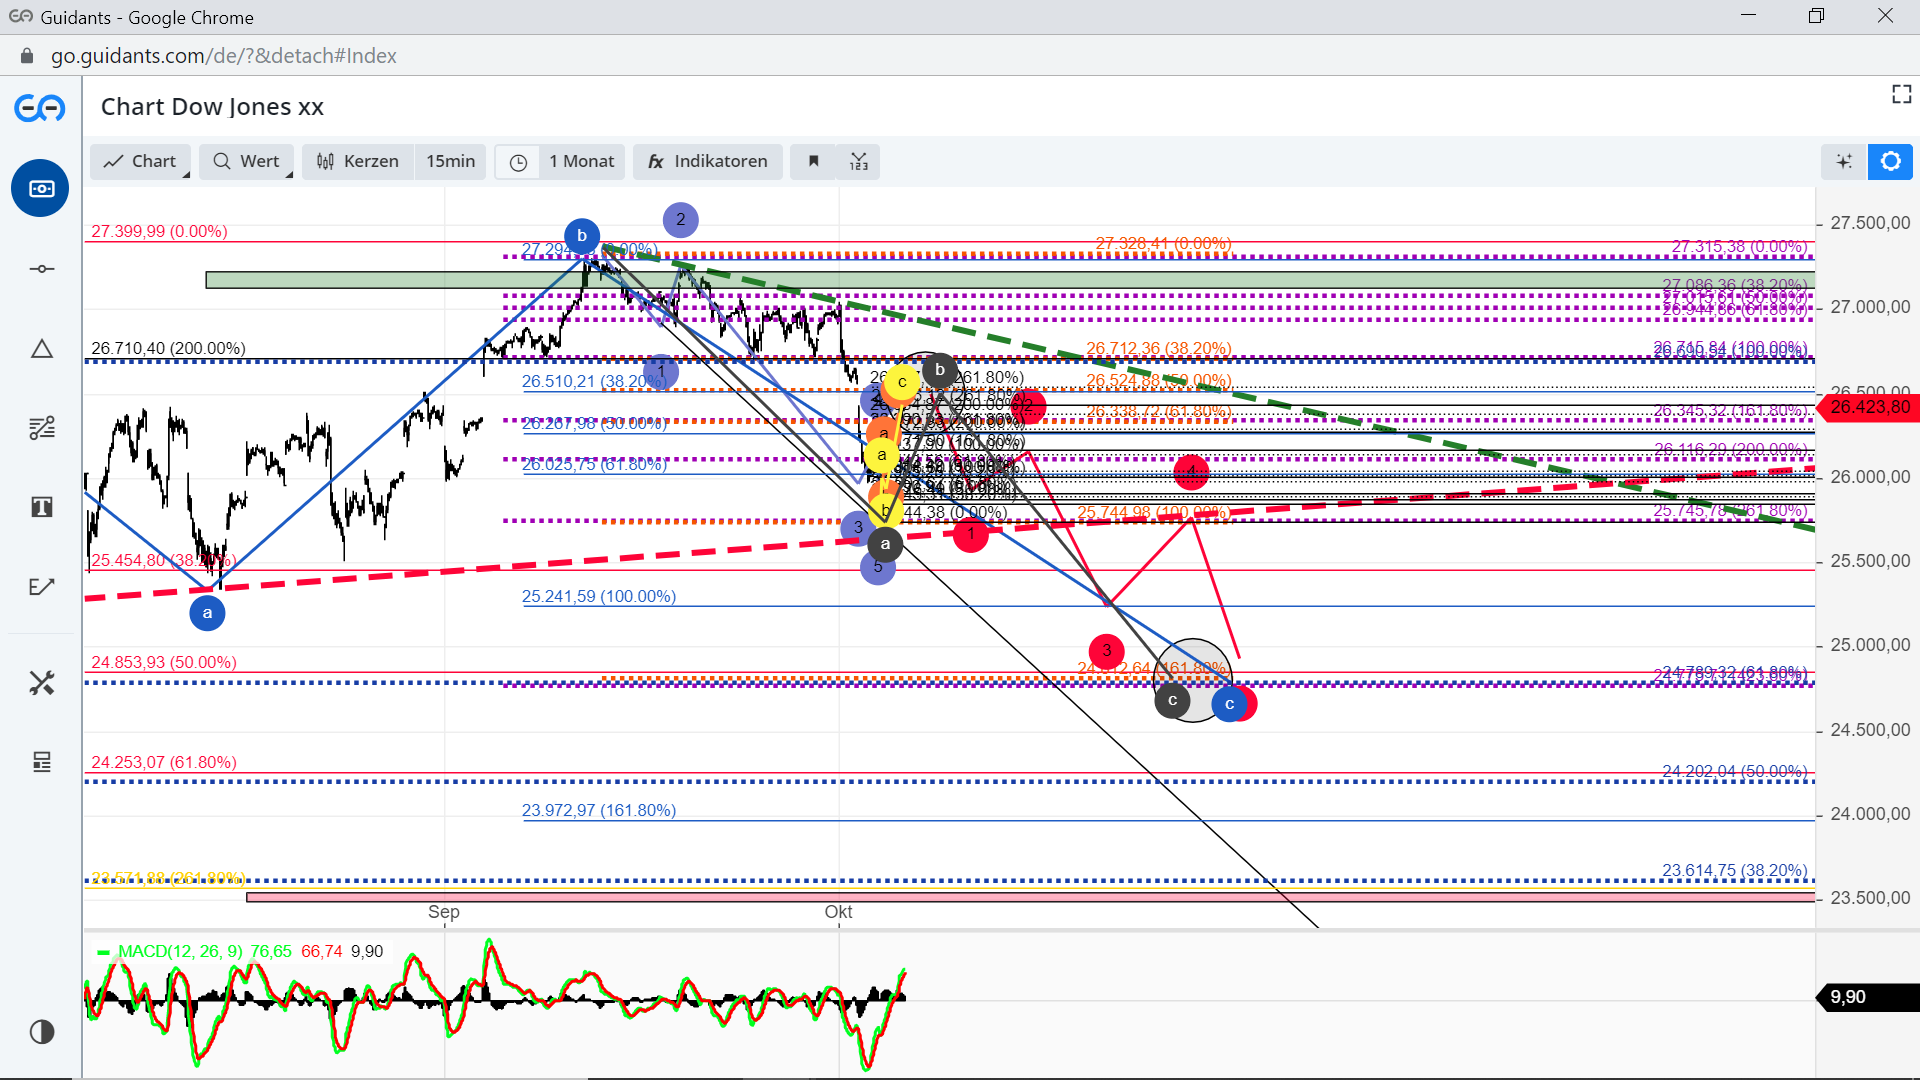
Task: Select blue wave marker 'b' at chart top
Action: [581, 236]
